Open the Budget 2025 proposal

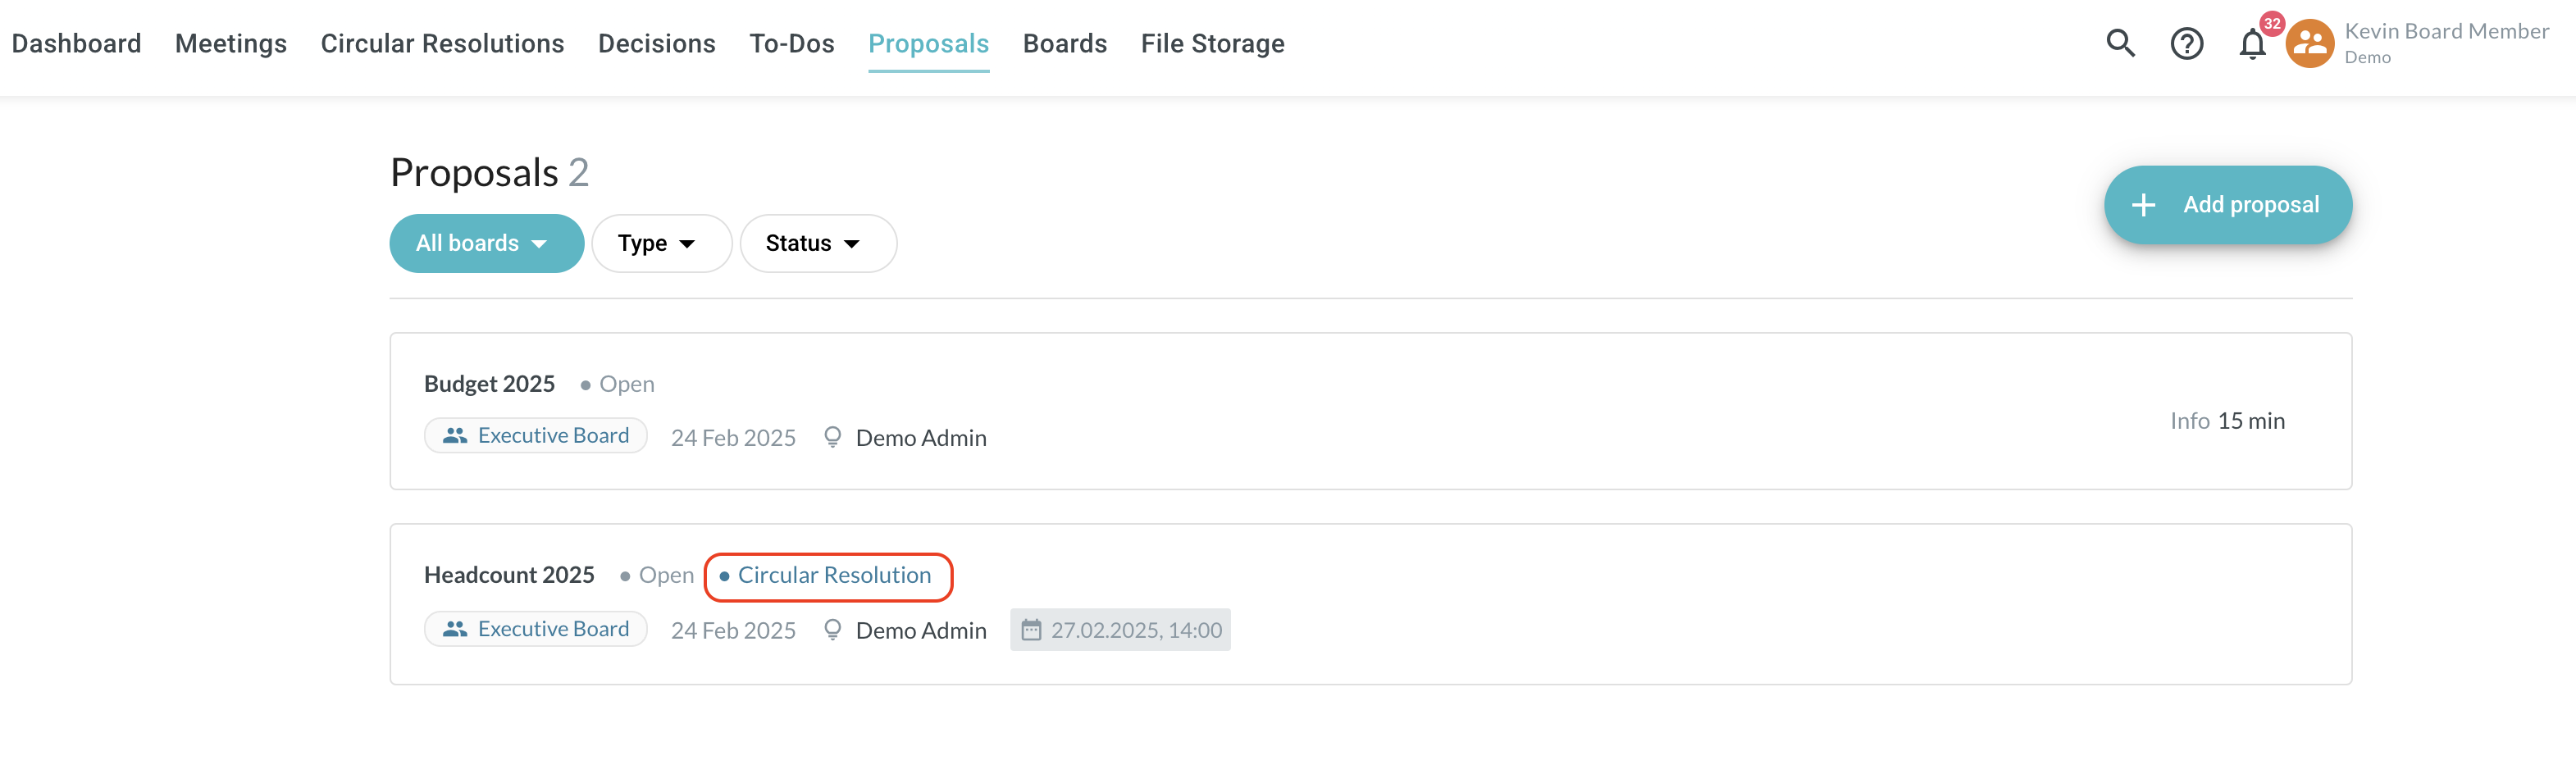[x=489, y=384]
